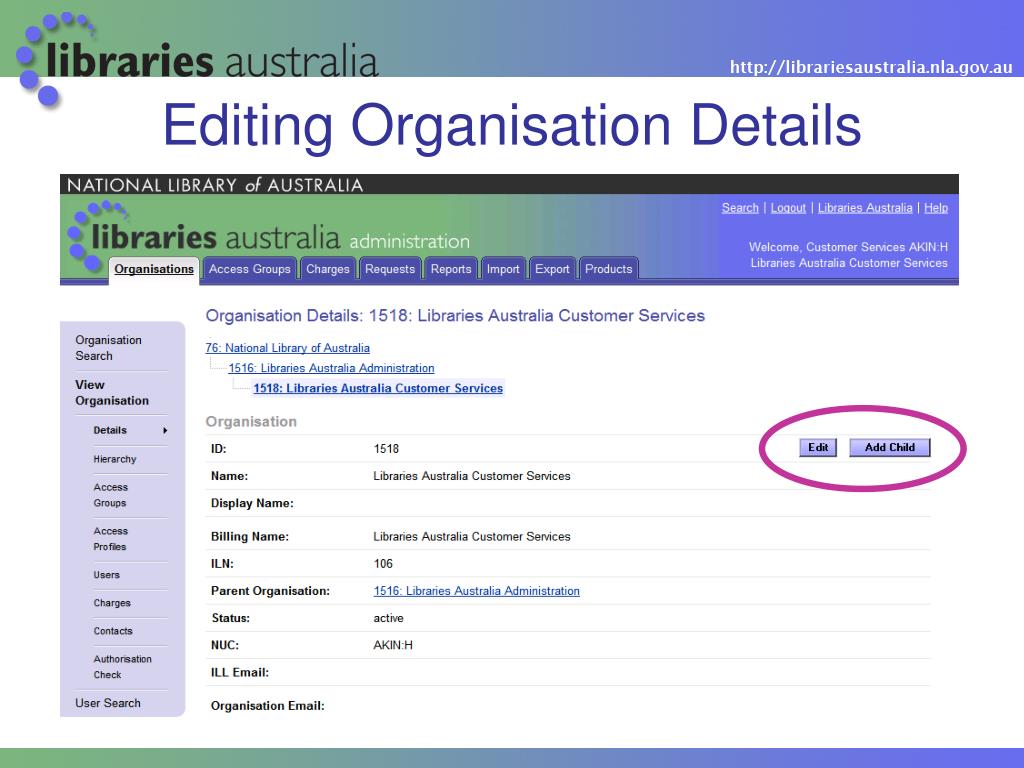1024x768 pixels.
Task: Click the Name value Libraries Australia Customer Services
Action: coord(472,476)
